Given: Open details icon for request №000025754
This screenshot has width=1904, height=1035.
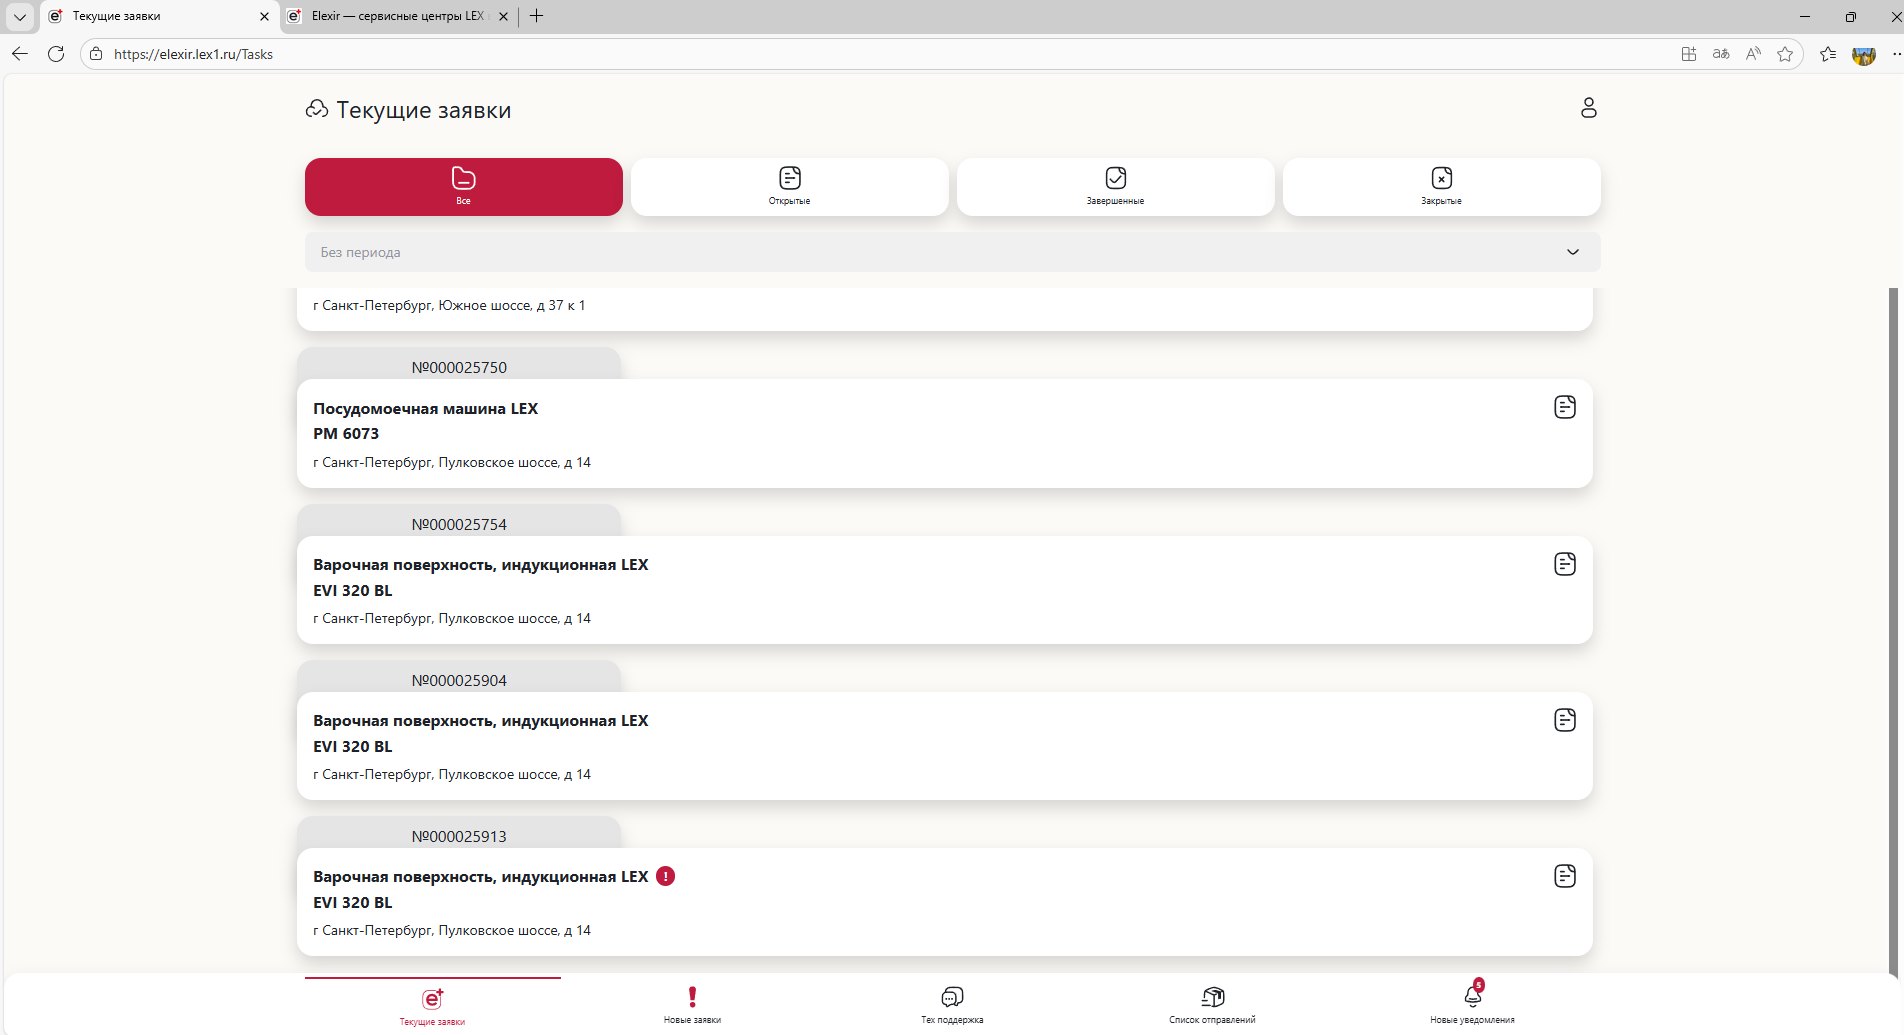Looking at the screenshot, I should pyautogui.click(x=1564, y=564).
